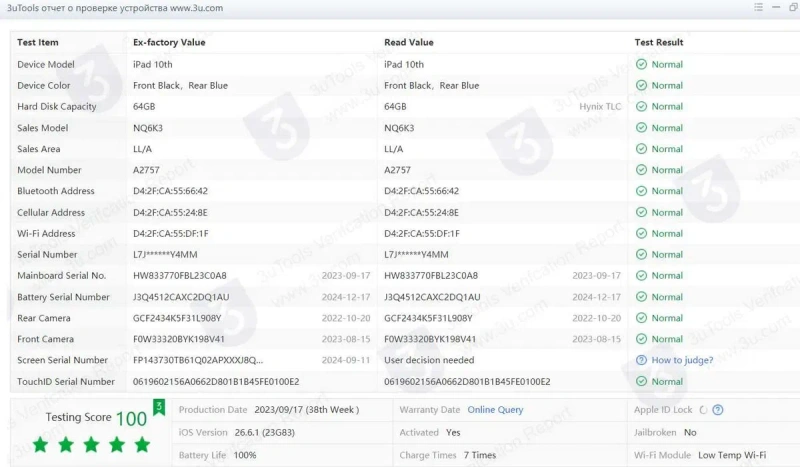Click the check icon in Cellular Address row

pos(641,212)
